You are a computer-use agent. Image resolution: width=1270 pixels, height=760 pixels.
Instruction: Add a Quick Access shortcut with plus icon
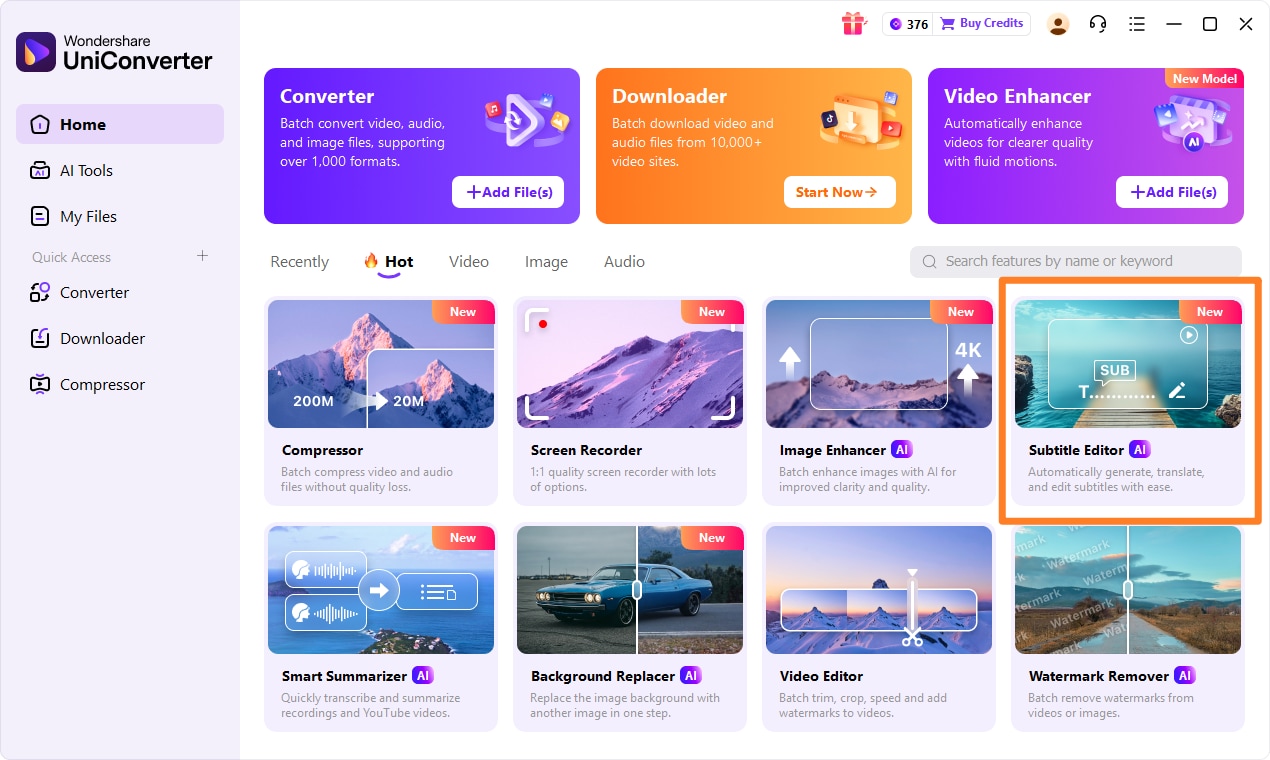(202, 256)
